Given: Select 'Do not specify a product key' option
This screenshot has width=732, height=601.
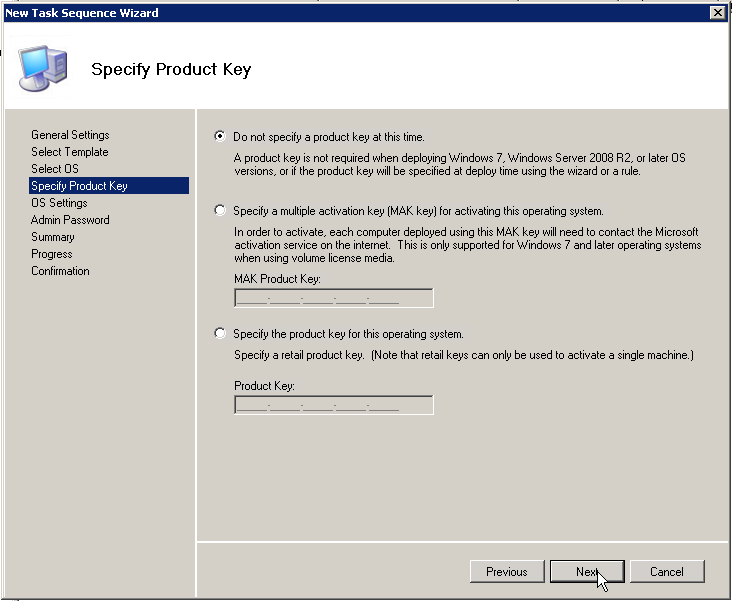Looking at the screenshot, I should coord(220,136).
